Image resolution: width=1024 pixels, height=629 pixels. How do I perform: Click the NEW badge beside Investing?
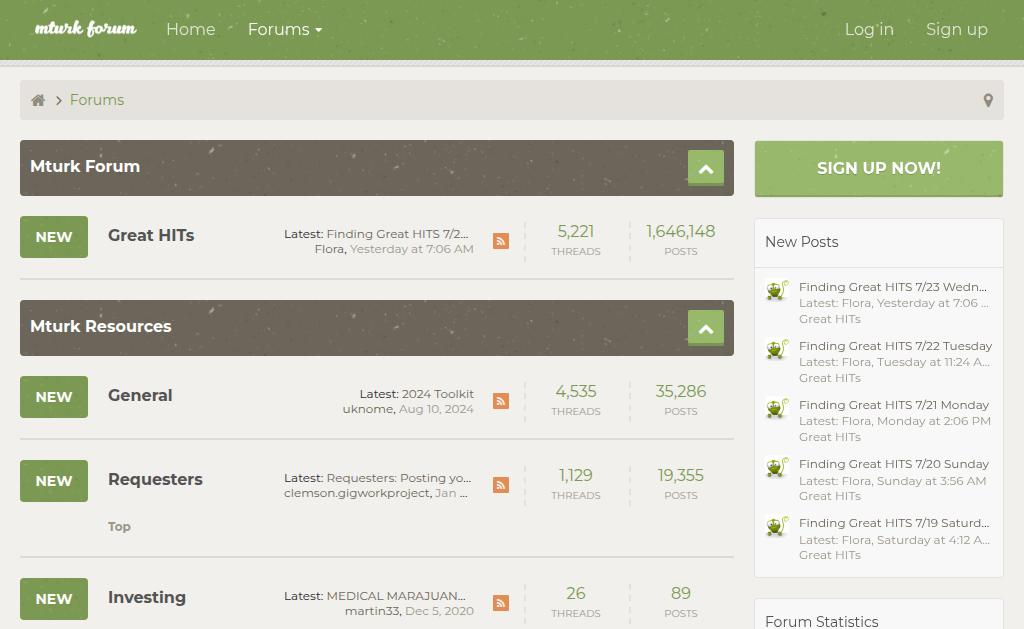tap(54, 599)
